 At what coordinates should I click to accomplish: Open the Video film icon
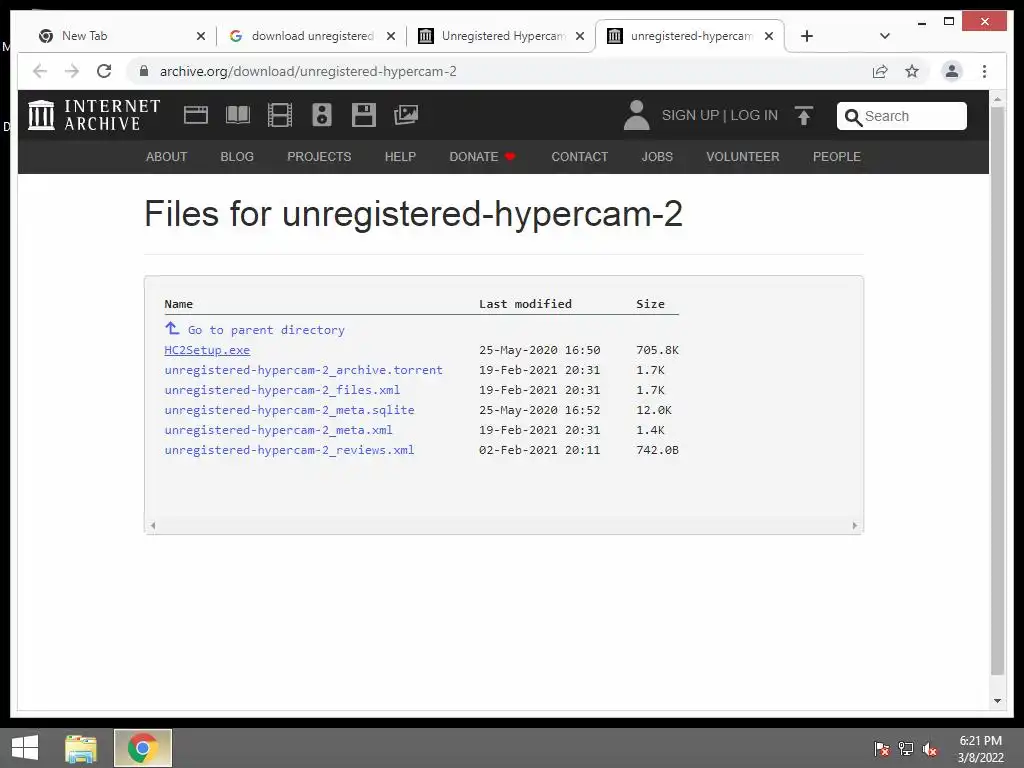click(280, 115)
